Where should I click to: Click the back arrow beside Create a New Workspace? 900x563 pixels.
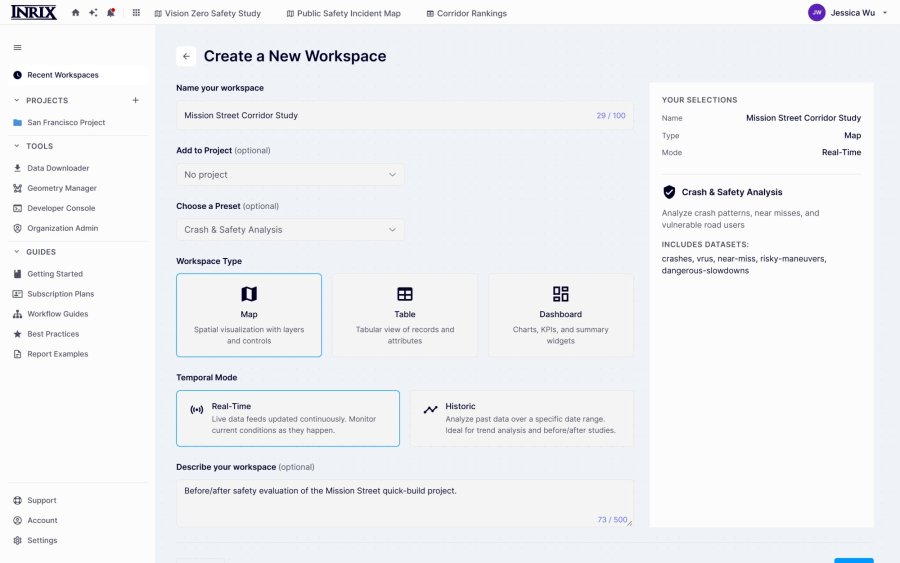tap(186, 56)
